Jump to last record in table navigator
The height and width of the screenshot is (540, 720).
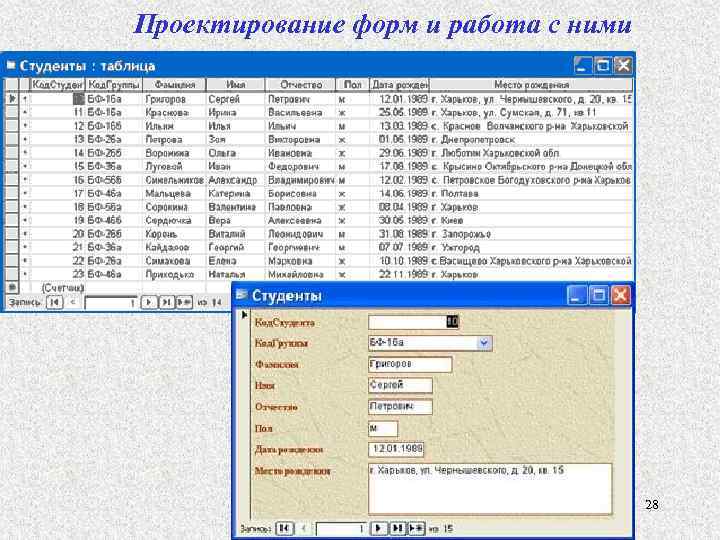pyautogui.click(x=166, y=302)
